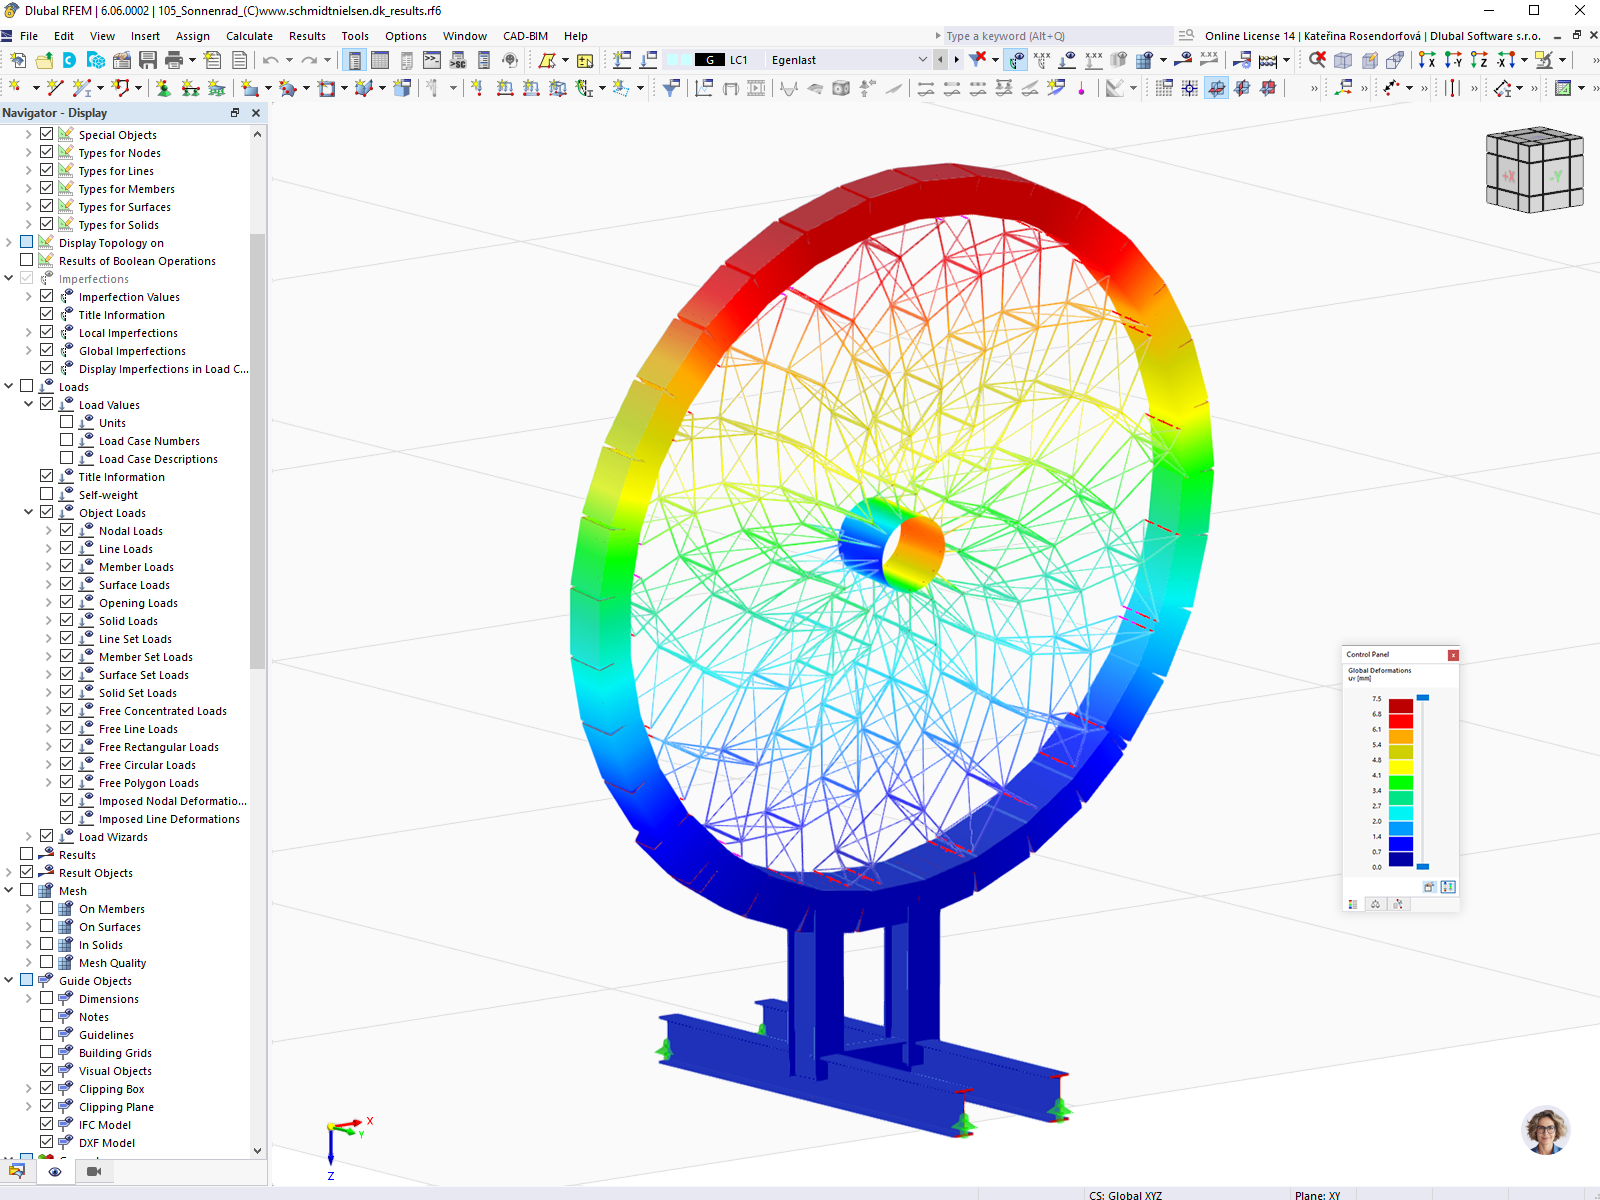This screenshot has width=1600, height=1200.
Task: Open the CAD-BIM menu
Action: click(x=525, y=36)
